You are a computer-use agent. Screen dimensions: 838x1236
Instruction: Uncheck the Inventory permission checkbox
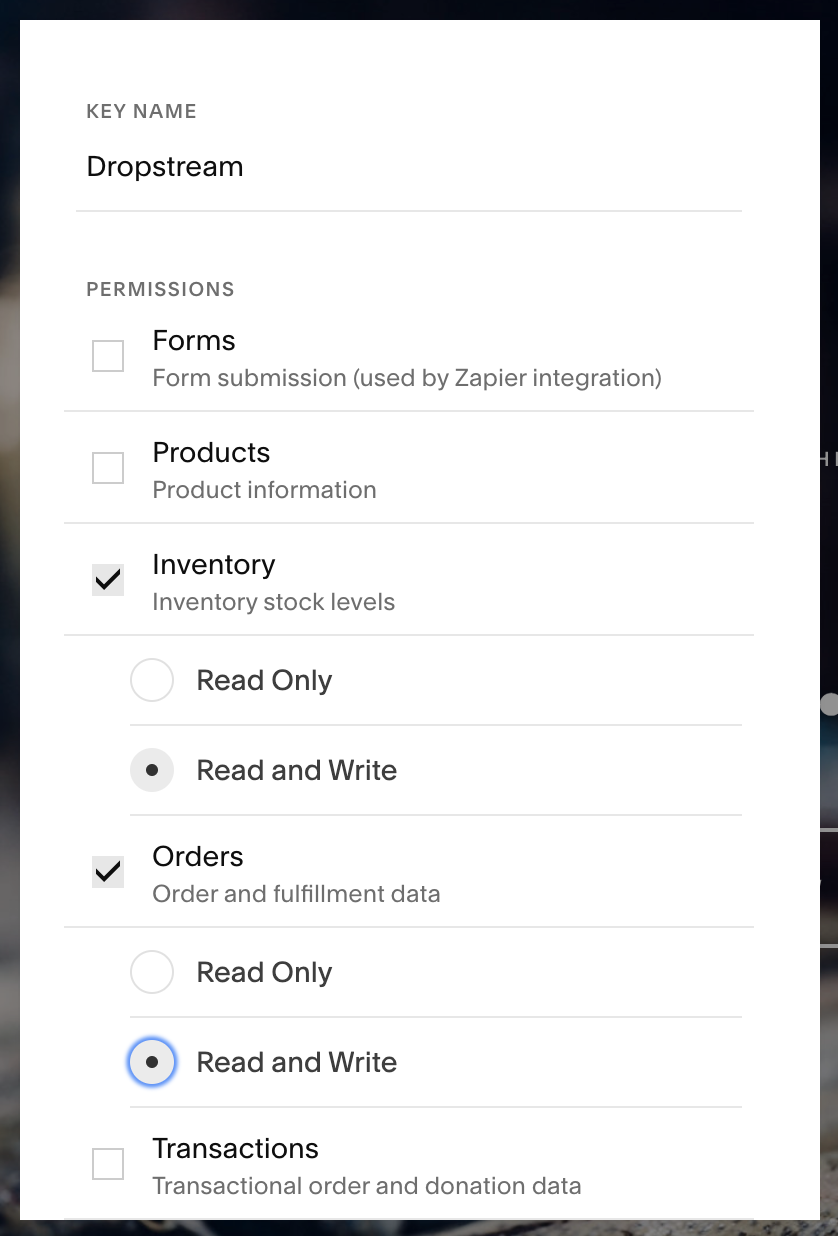(x=108, y=580)
